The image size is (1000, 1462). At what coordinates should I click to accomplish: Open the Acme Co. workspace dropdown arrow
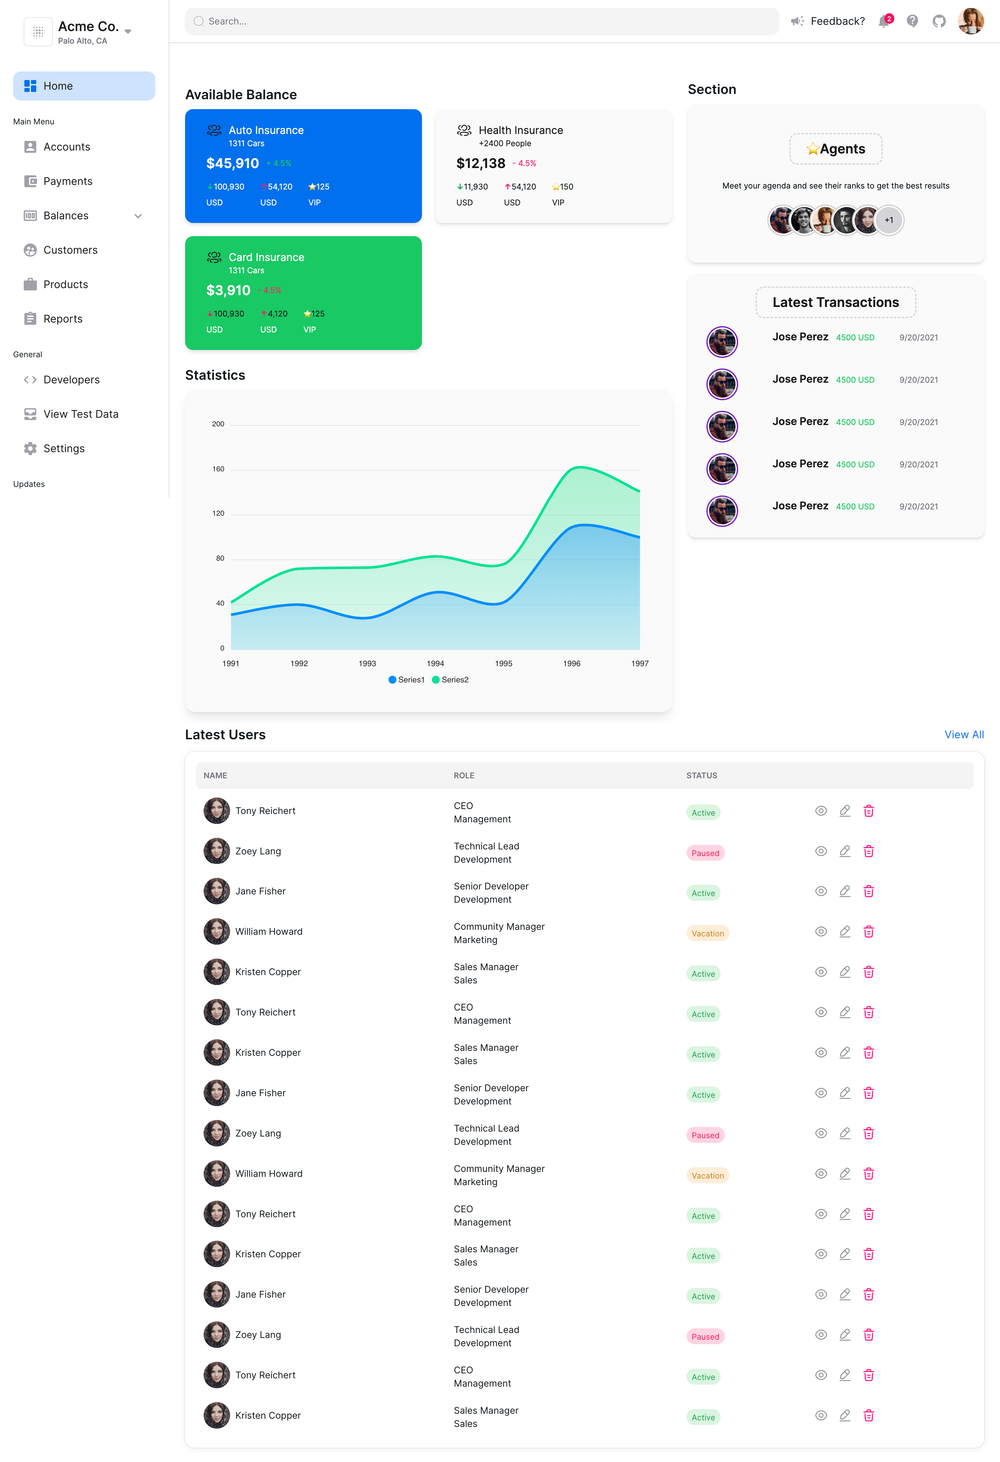click(128, 32)
